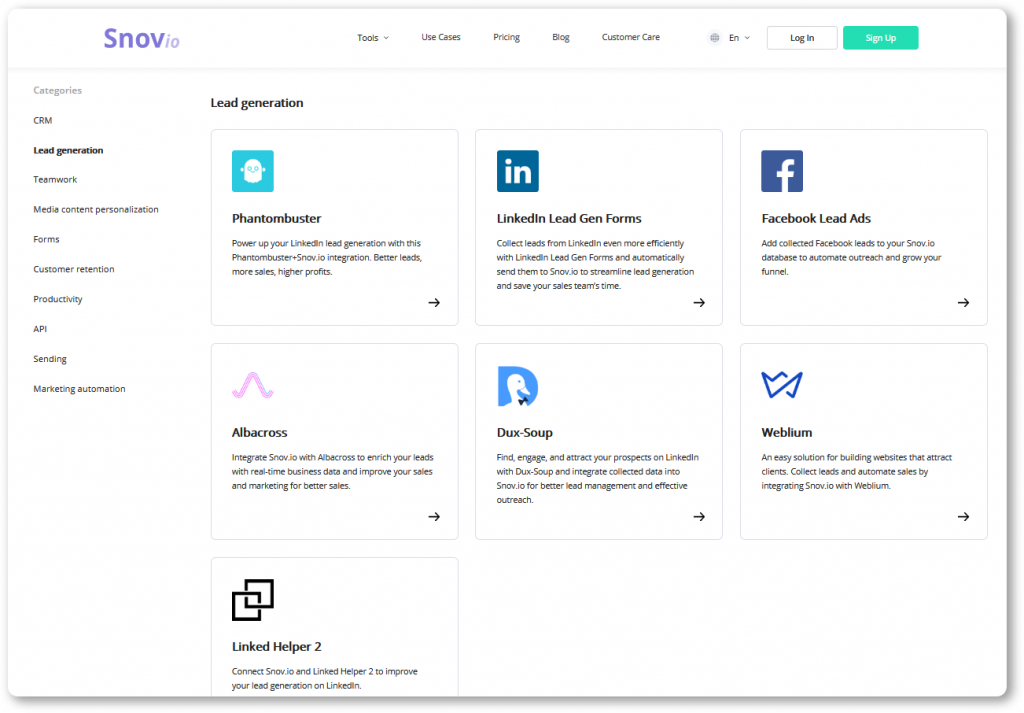The image size is (1024, 713).
Task: Visit the Blog
Action: [x=560, y=37]
